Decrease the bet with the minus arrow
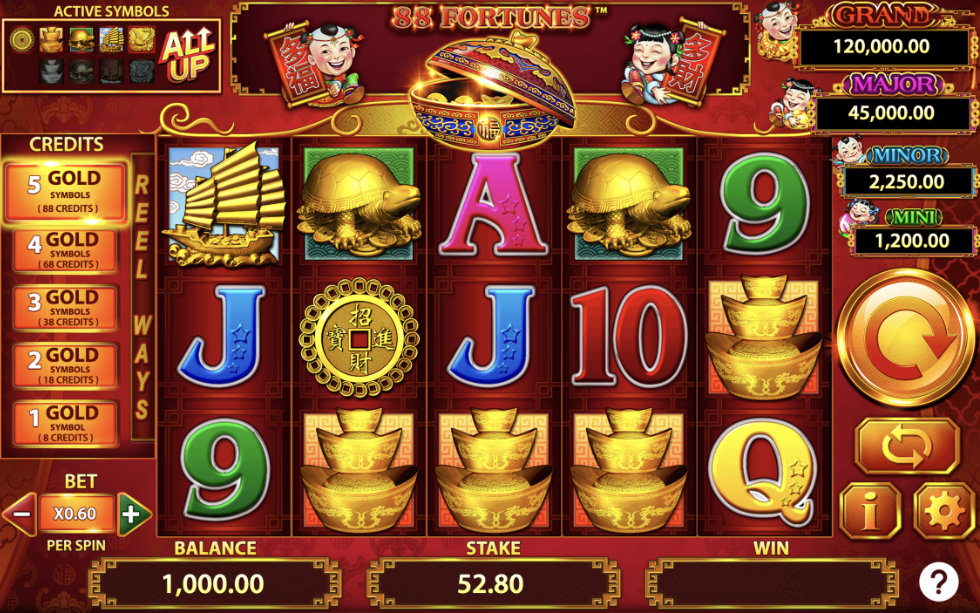The height and width of the screenshot is (613, 980). coord(21,514)
